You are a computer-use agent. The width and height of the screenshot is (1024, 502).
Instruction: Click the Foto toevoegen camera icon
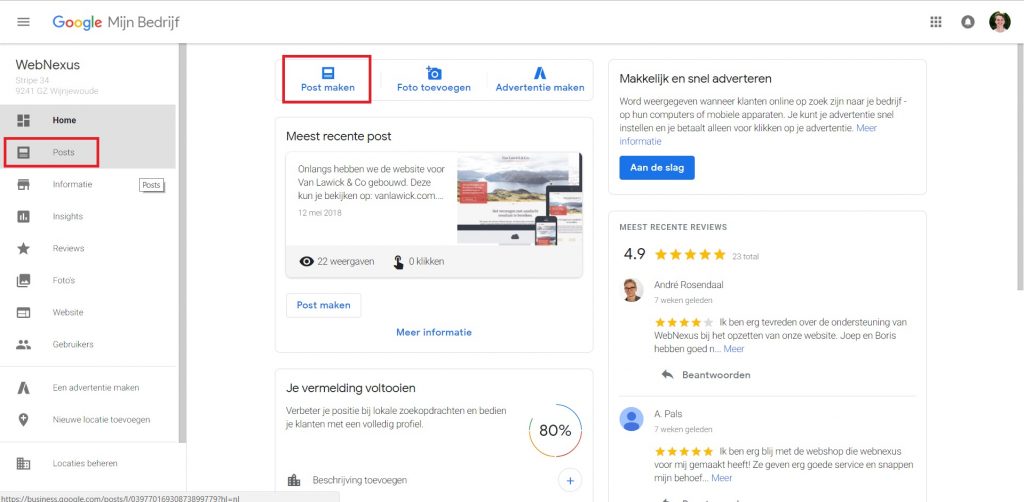(434, 72)
